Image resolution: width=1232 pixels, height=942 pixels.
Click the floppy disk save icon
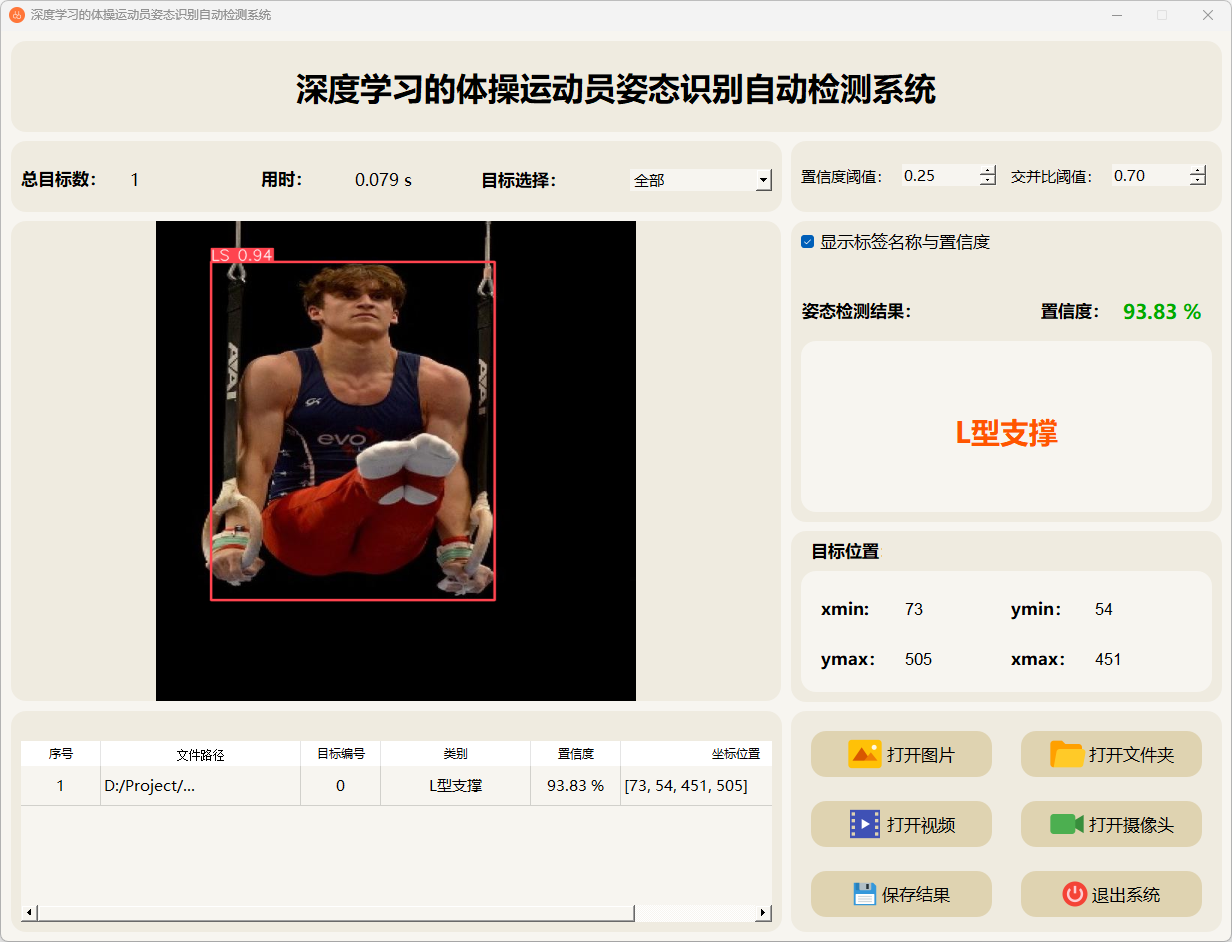(864, 894)
